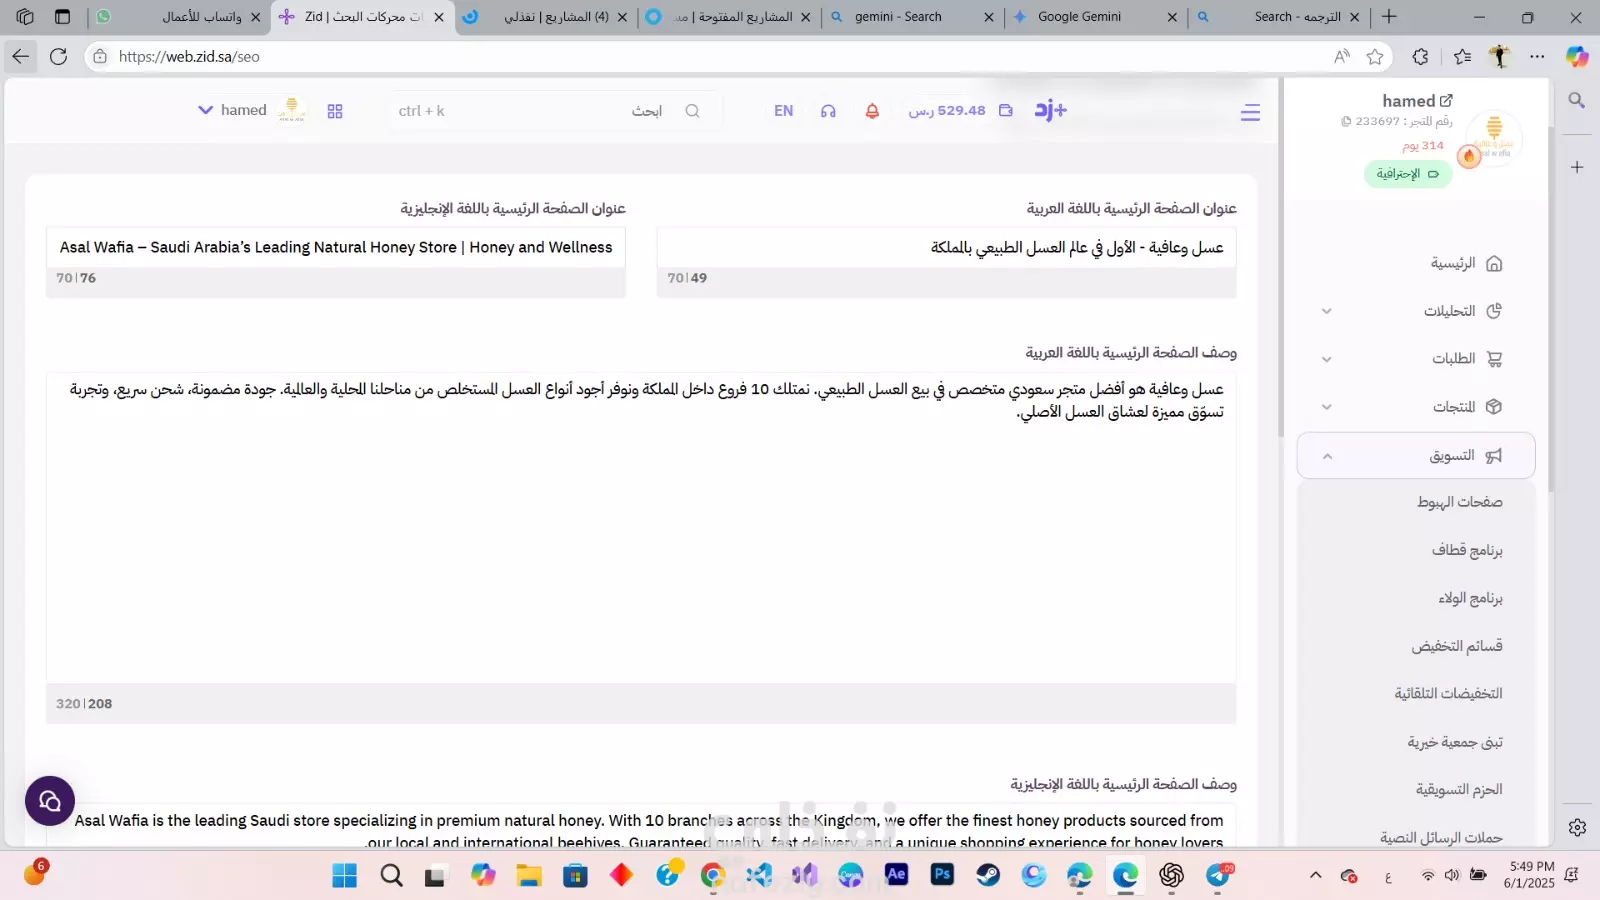Open the Edge Copilot icon

(x=1577, y=57)
